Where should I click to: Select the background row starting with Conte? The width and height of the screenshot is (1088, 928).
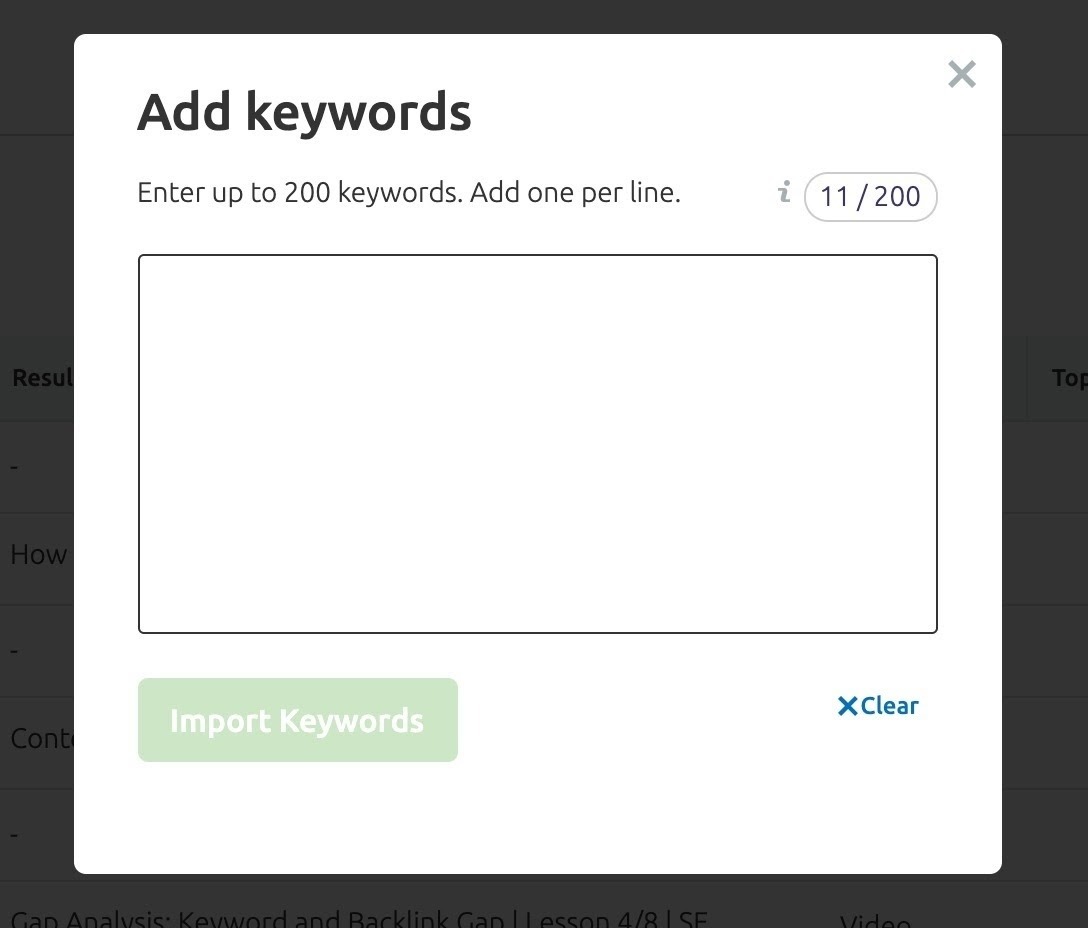40,739
